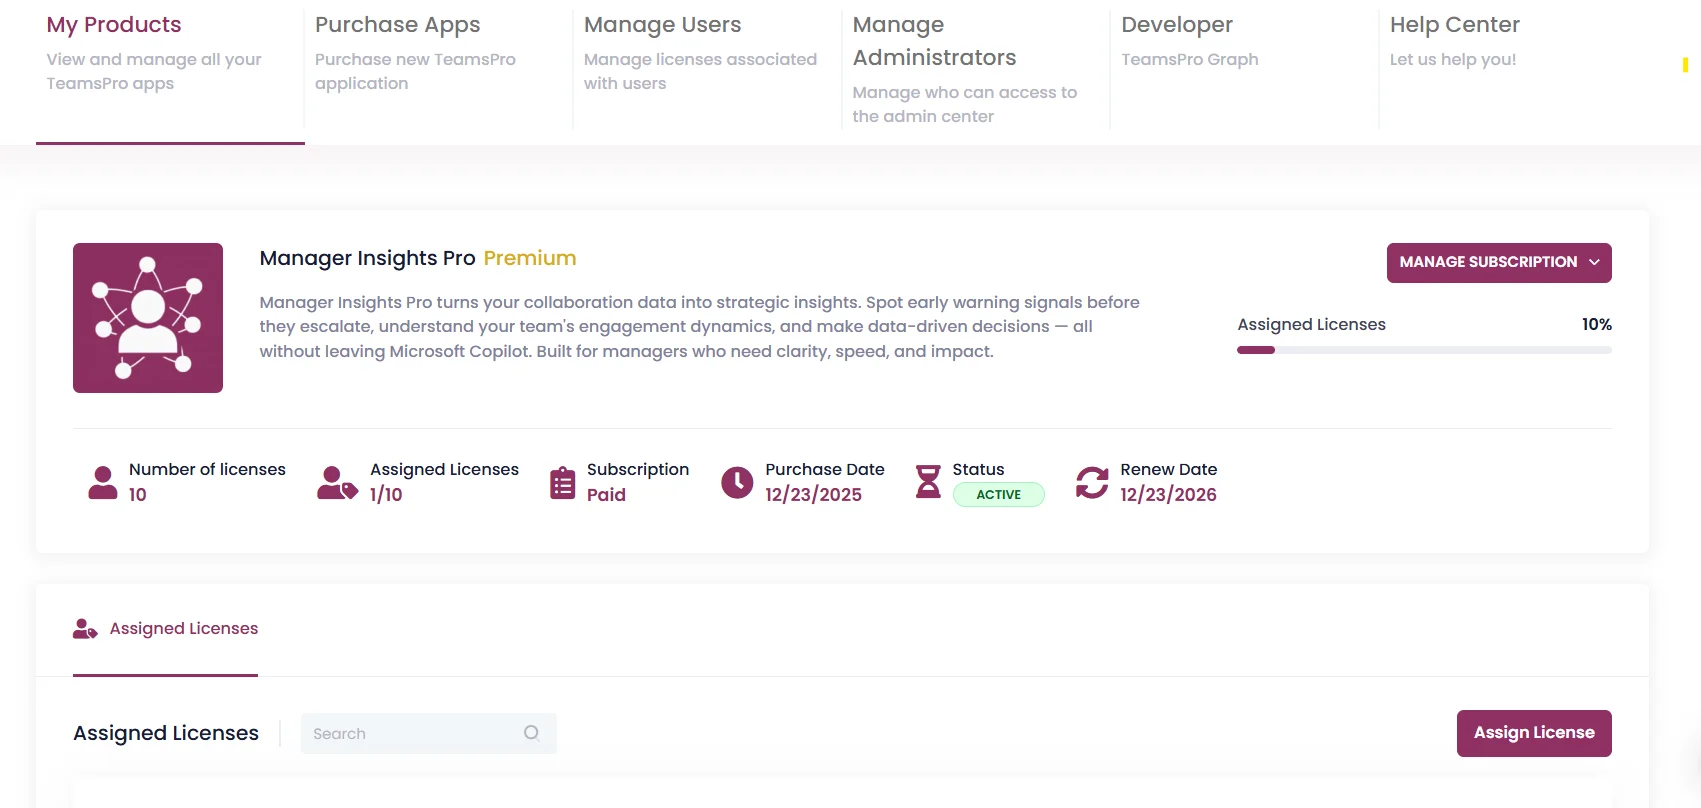Click the Paid subscription value

[x=606, y=495]
